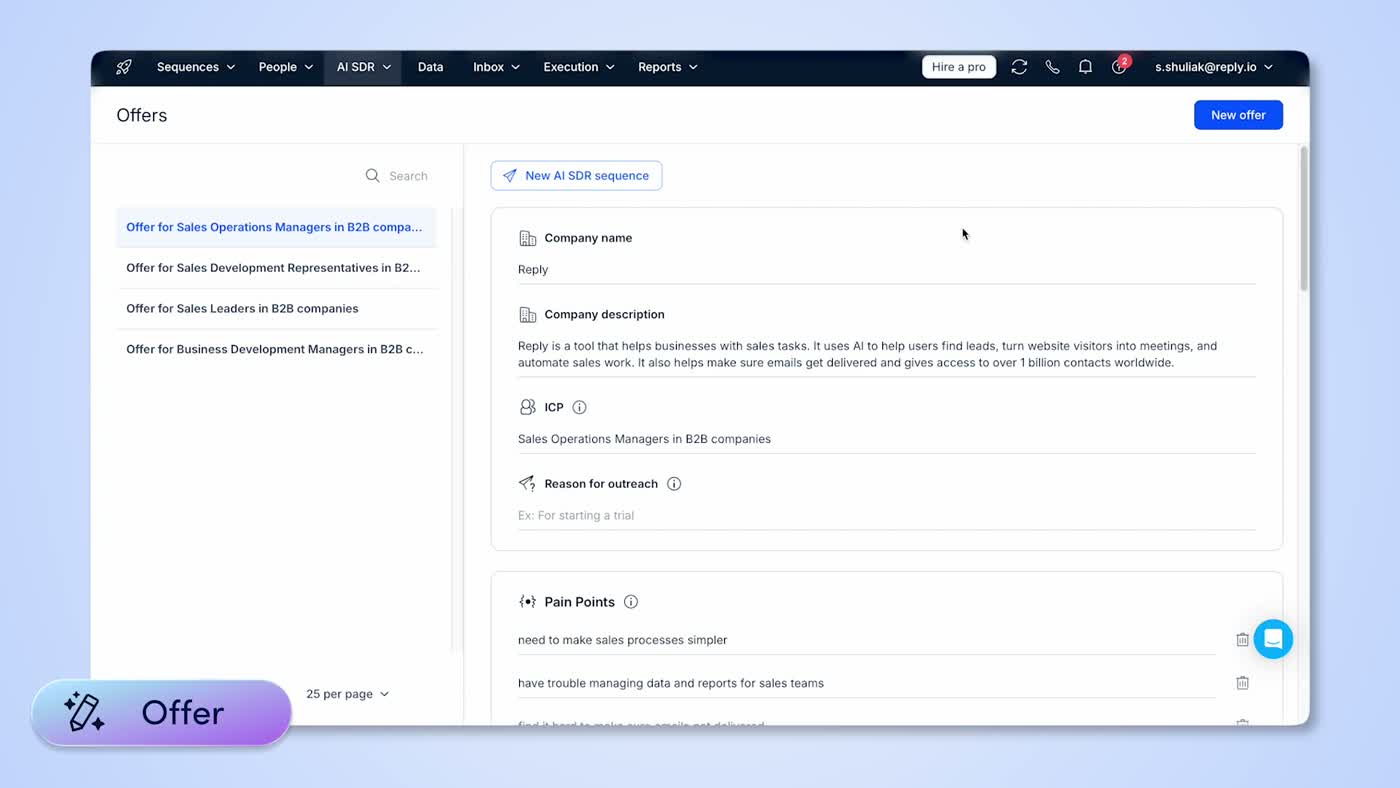1400x788 pixels.
Task: Go to the Data section
Action: (x=430, y=67)
